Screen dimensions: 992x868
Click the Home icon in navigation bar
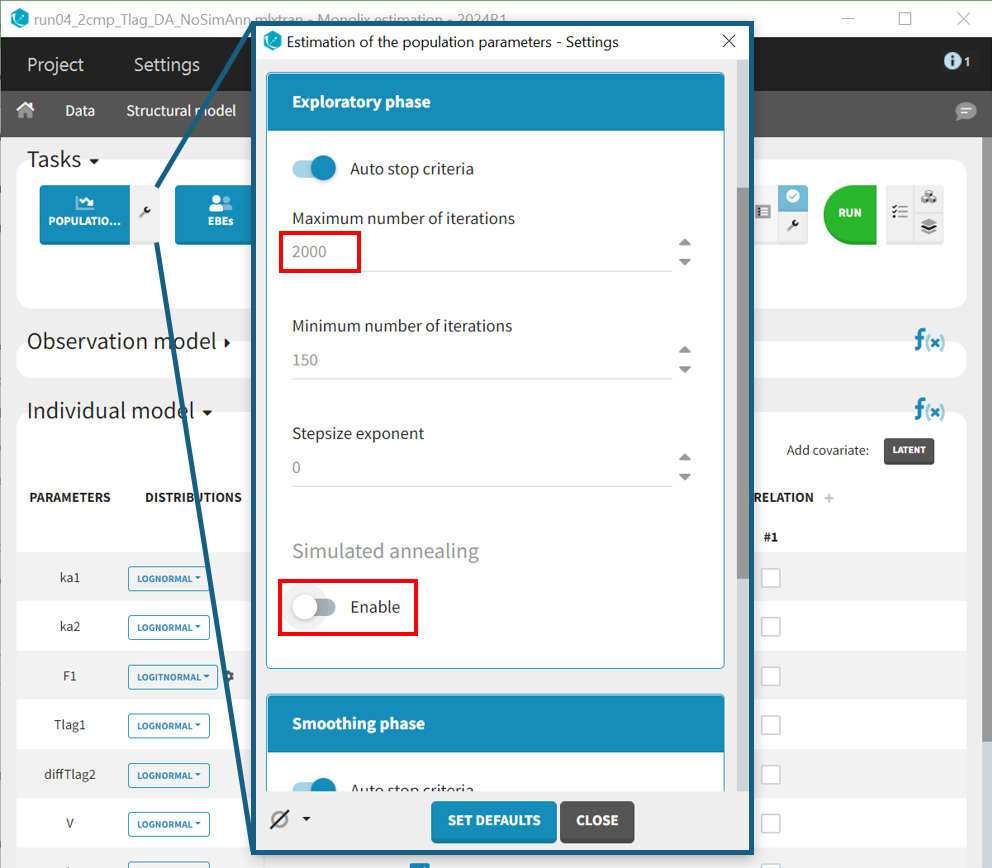point(26,110)
